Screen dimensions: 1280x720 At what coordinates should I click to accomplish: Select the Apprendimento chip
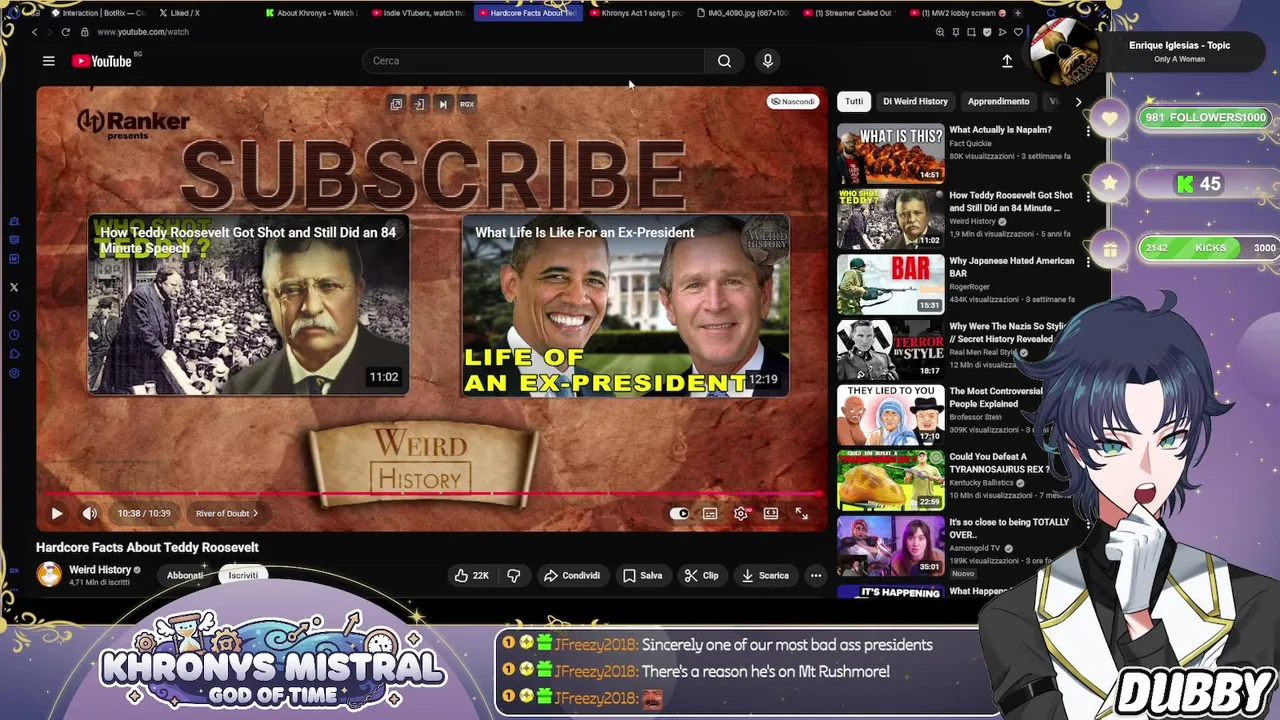click(x=998, y=102)
